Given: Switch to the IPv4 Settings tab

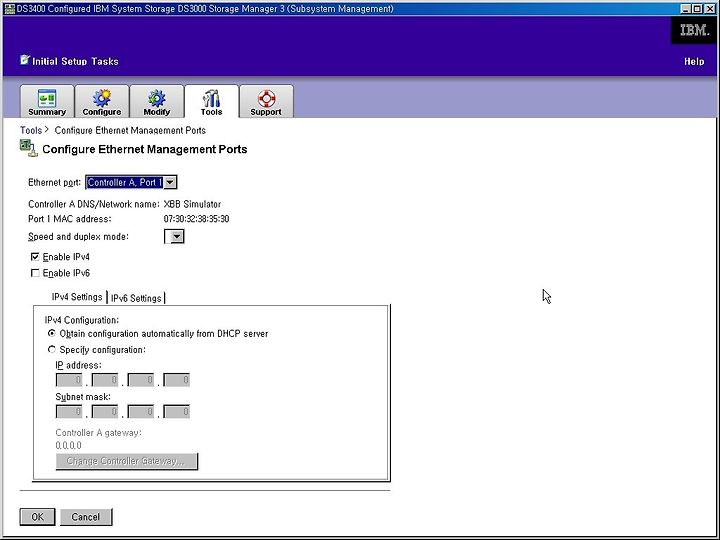Looking at the screenshot, I should [x=77, y=297].
